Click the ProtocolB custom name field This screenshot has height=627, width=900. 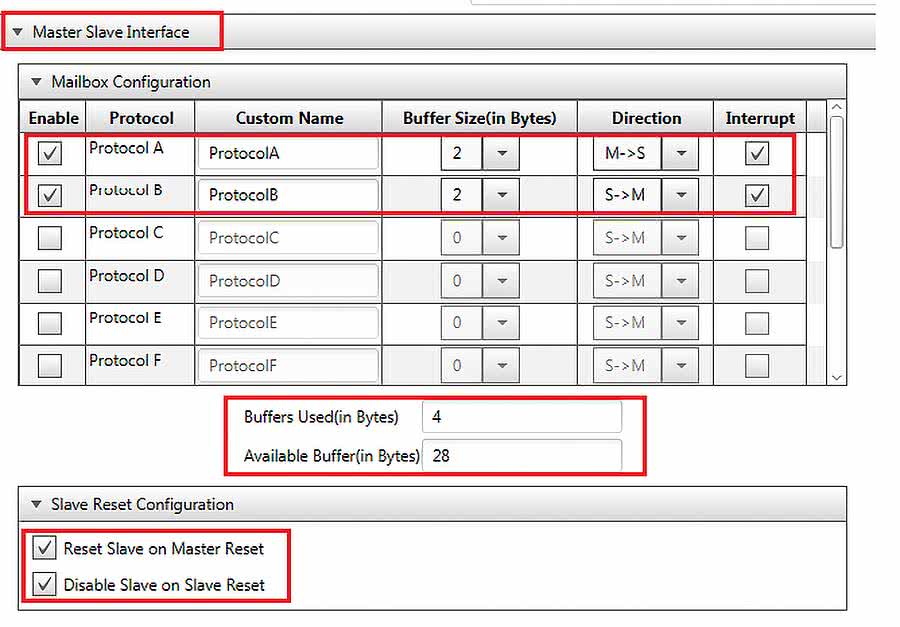tap(288, 196)
